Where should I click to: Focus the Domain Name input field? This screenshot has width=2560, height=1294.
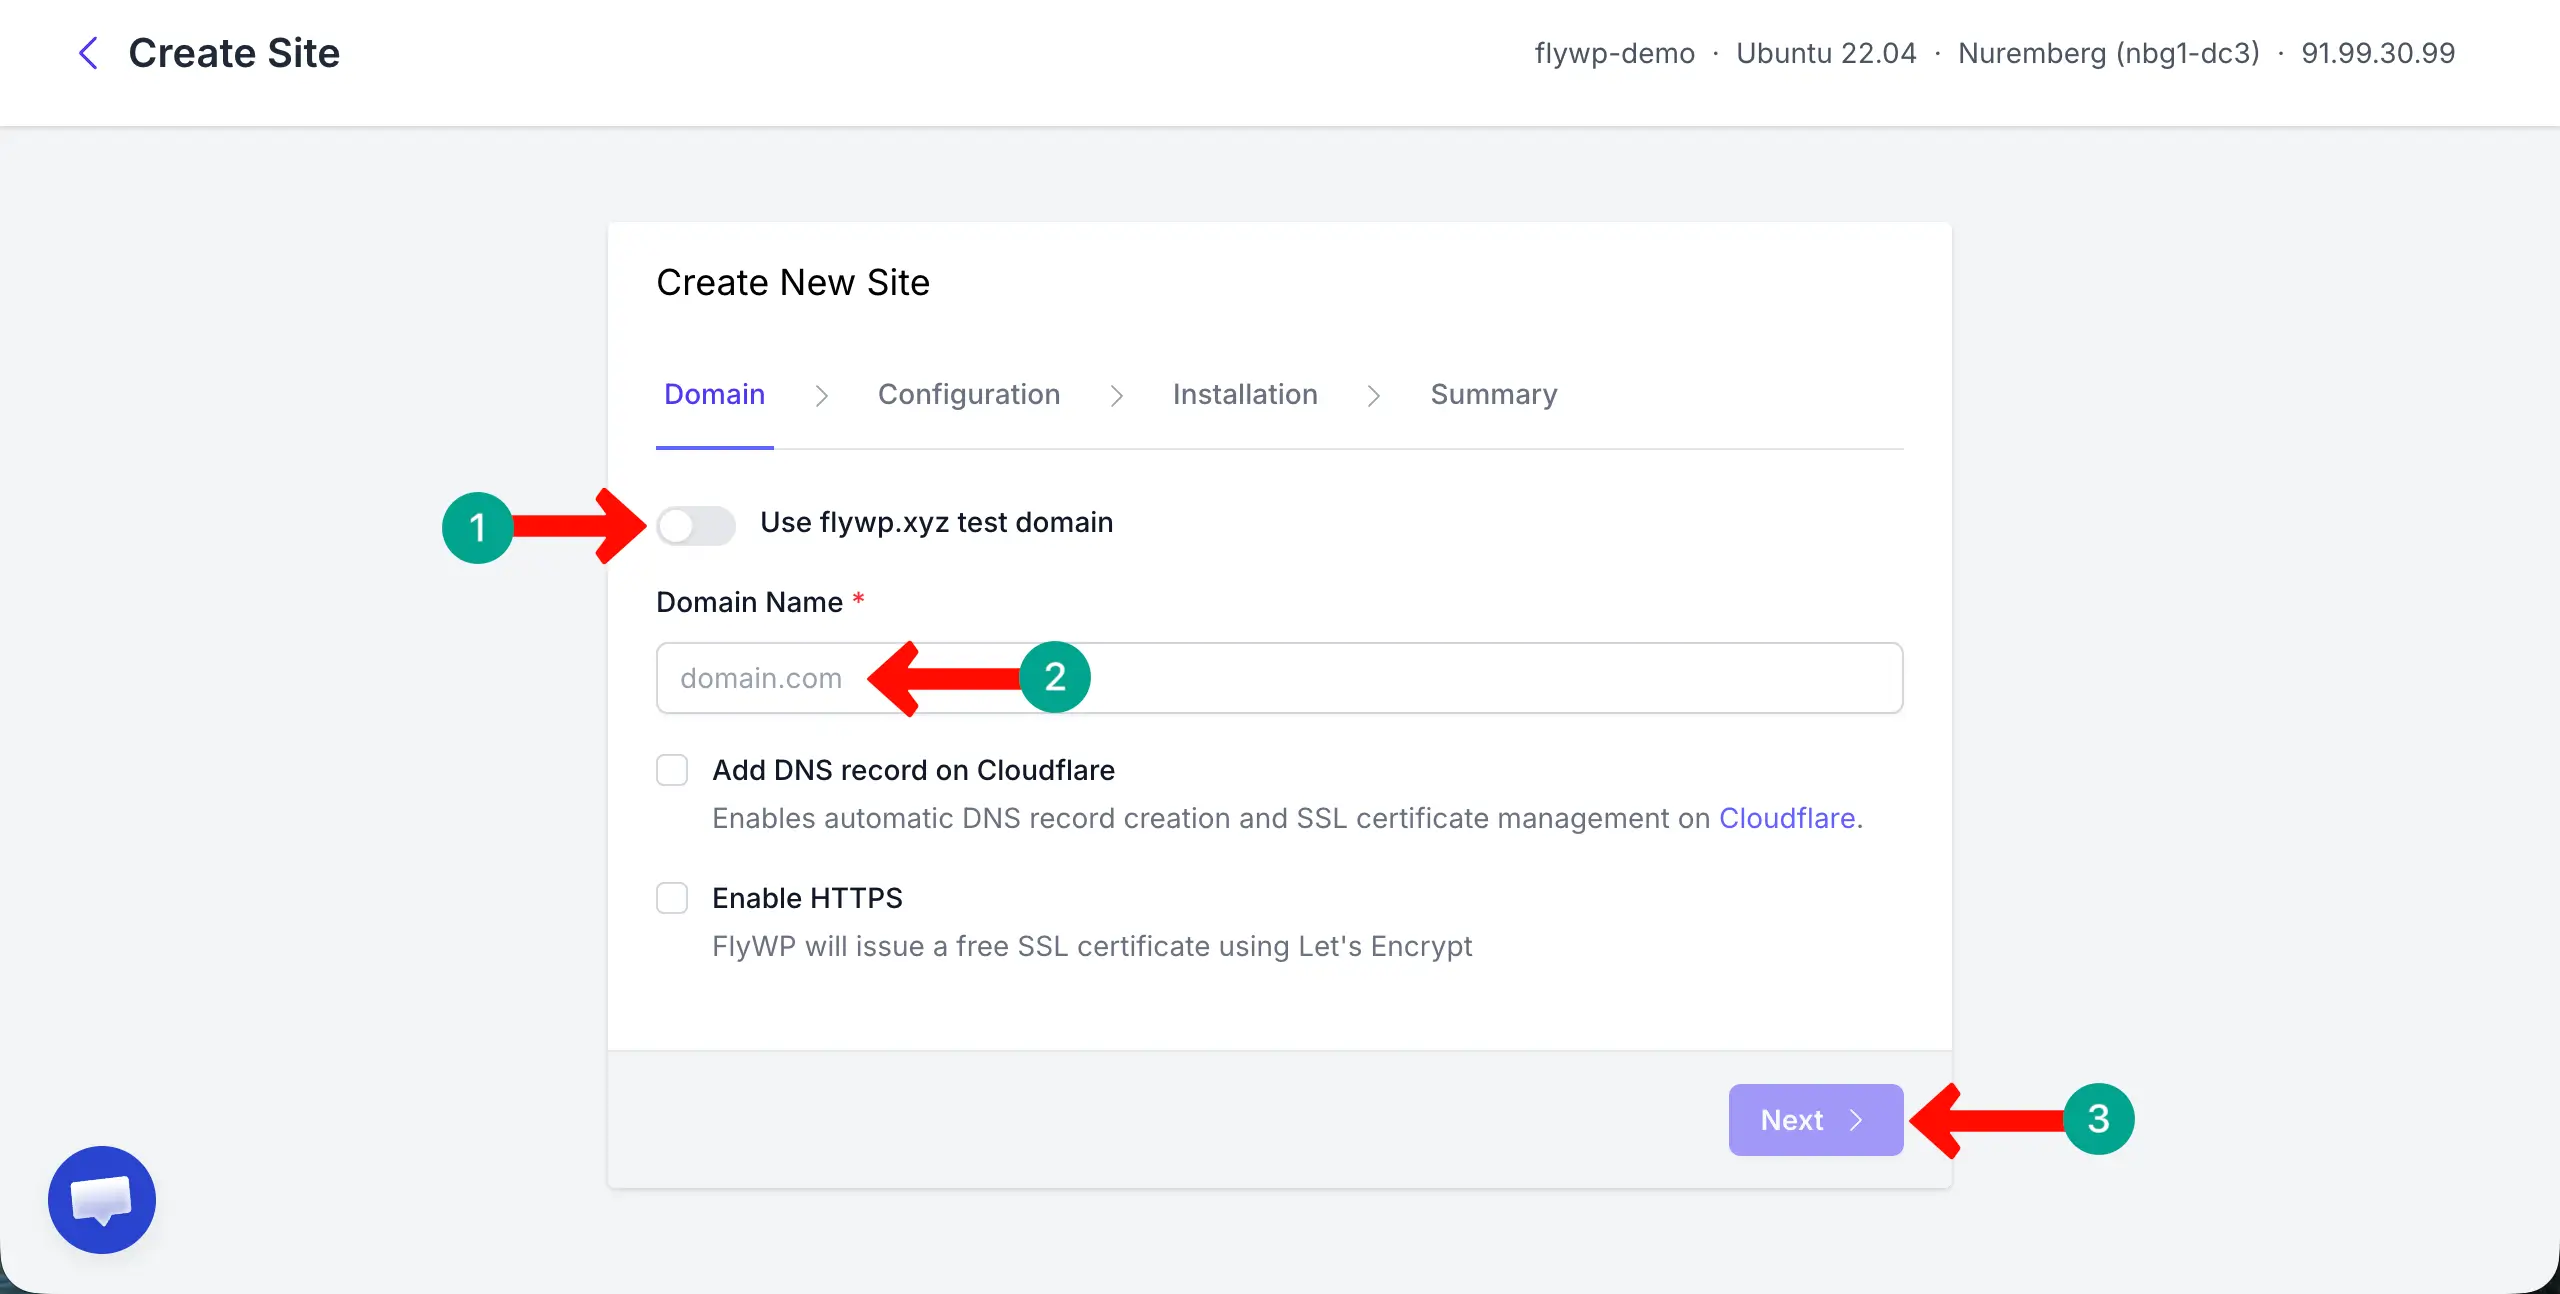coord(1280,678)
